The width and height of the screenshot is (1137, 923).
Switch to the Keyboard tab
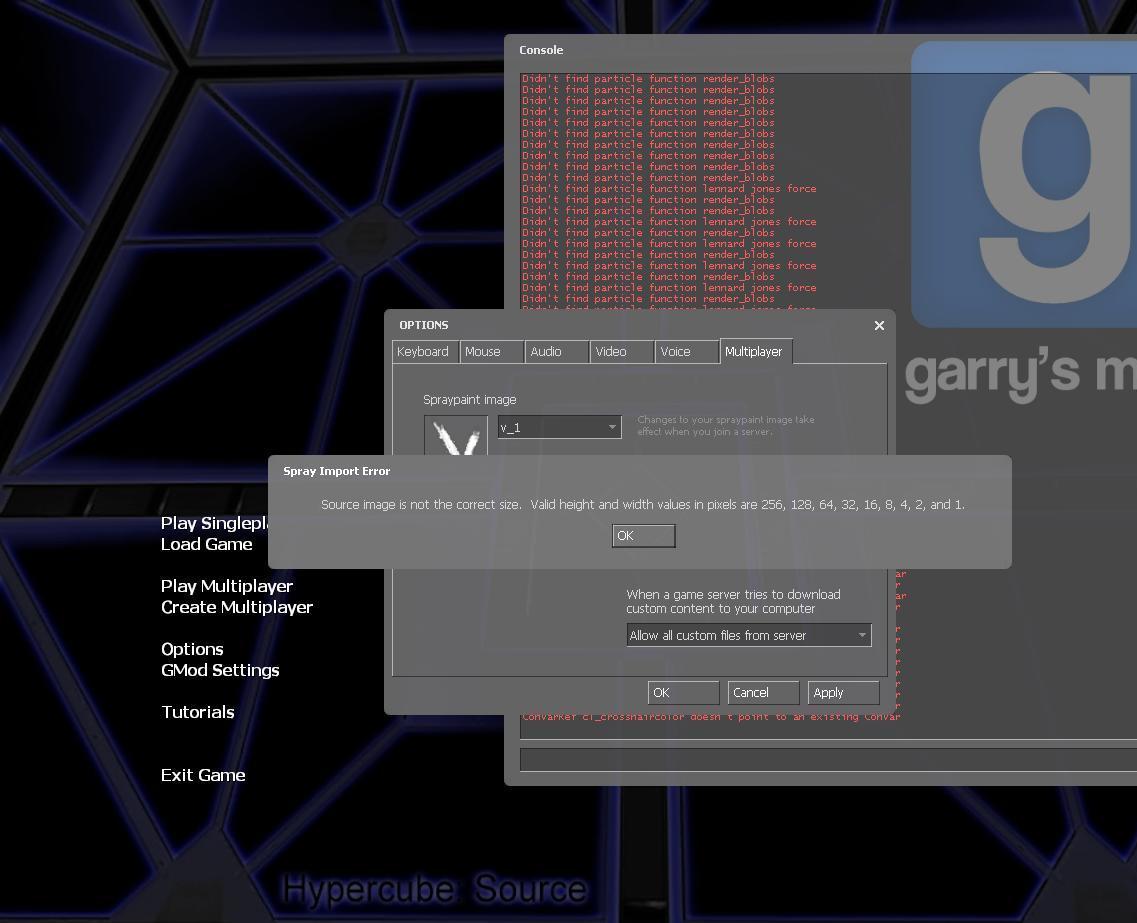click(x=424, y=352)
